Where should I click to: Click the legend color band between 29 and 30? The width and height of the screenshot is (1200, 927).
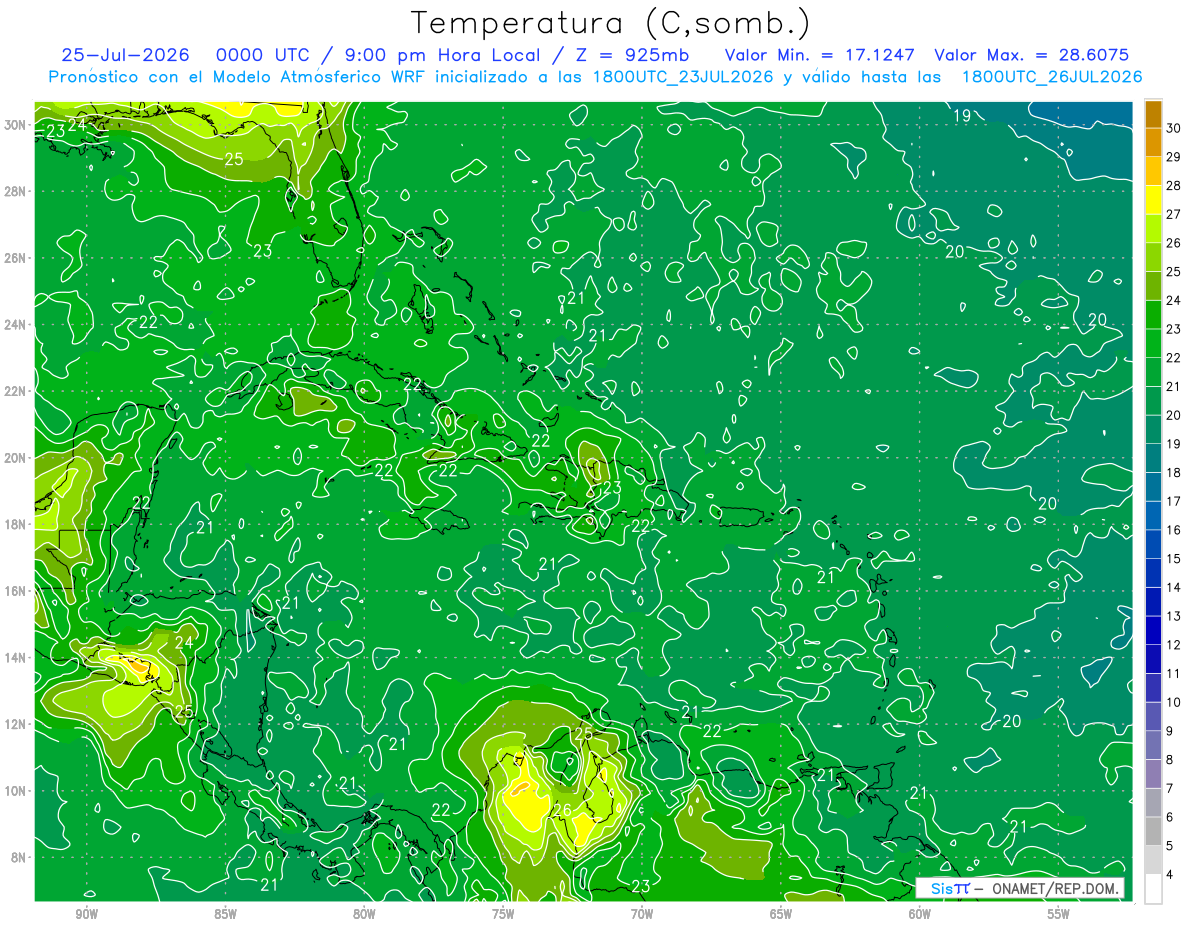(1153, 142)
